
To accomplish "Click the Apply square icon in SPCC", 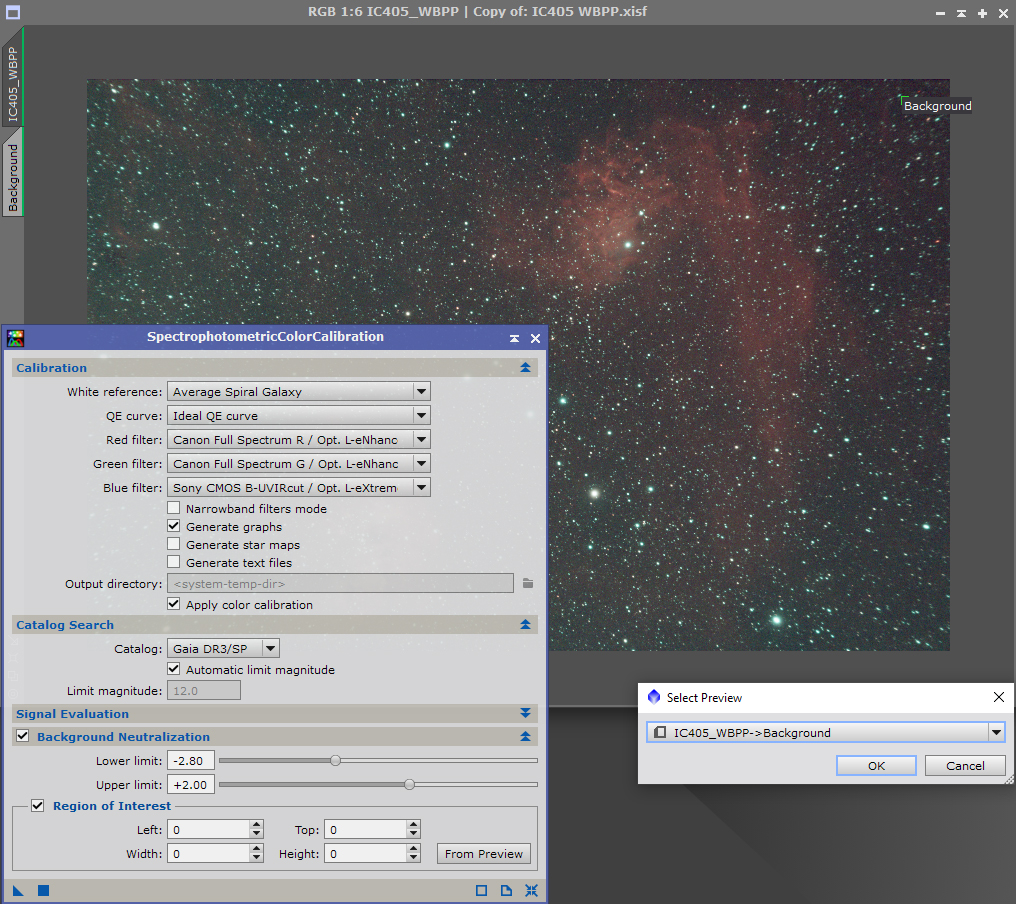I will coord(43,890).
